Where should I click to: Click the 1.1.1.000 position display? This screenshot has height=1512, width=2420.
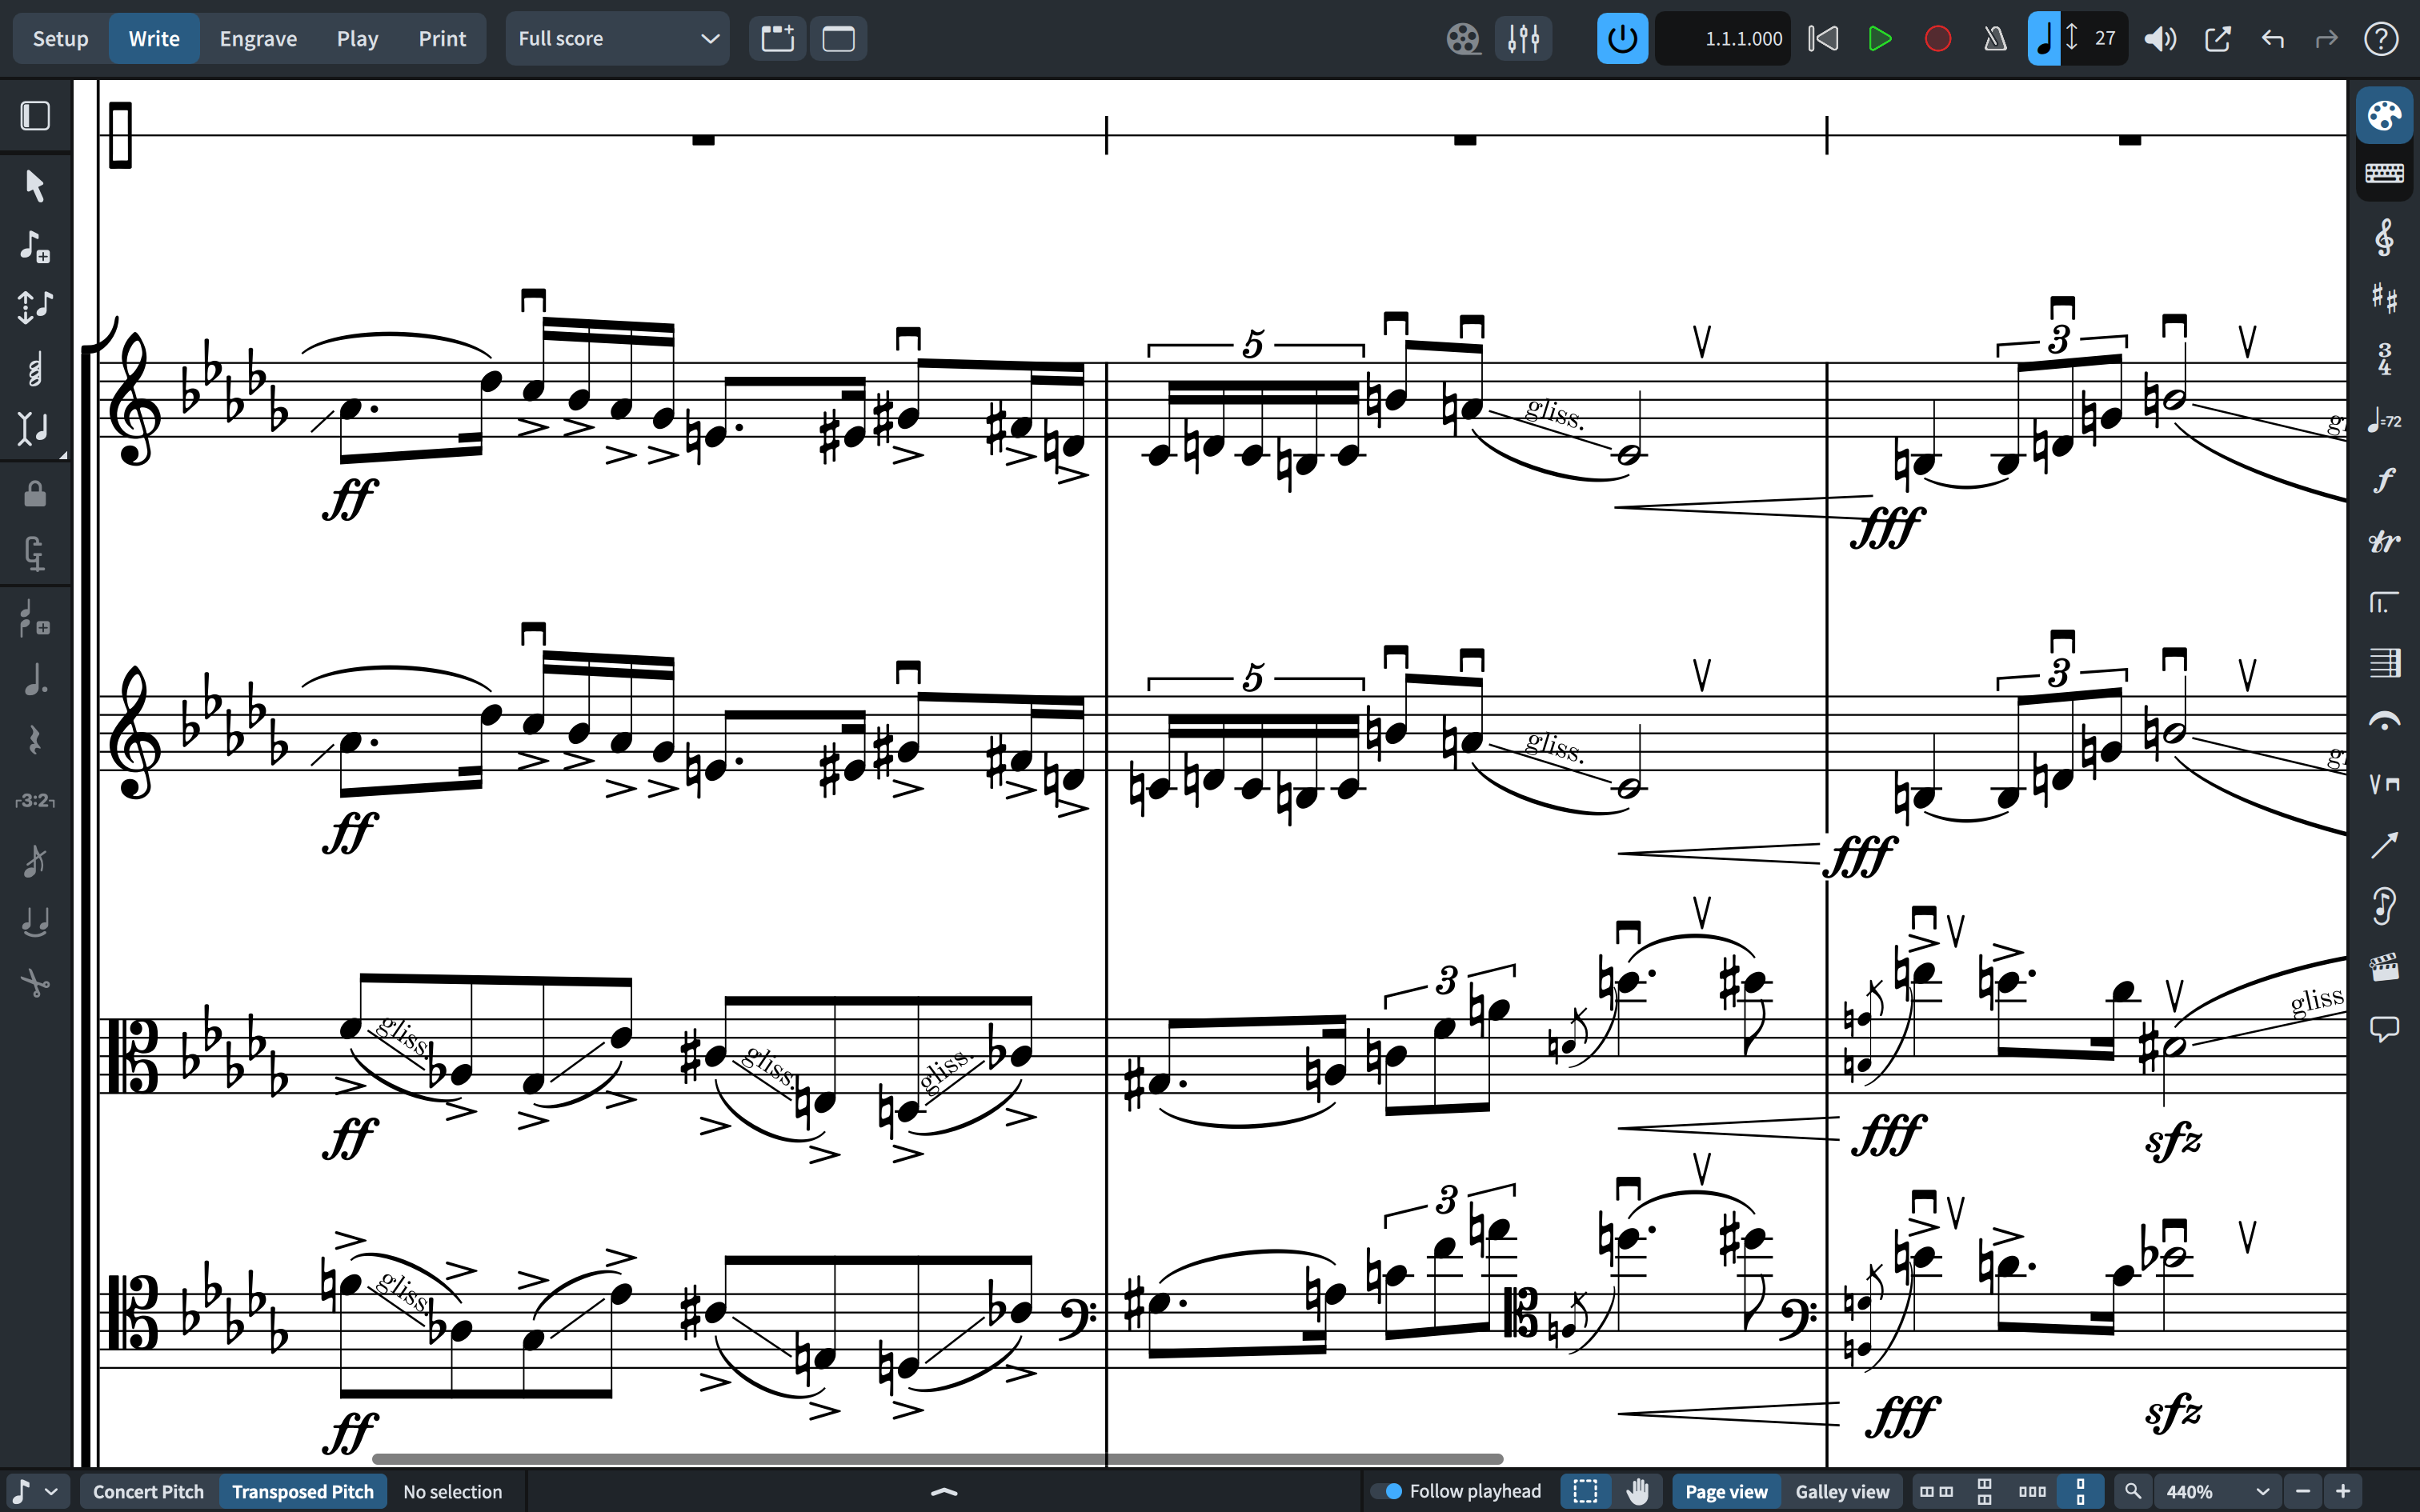[1724, 38]
